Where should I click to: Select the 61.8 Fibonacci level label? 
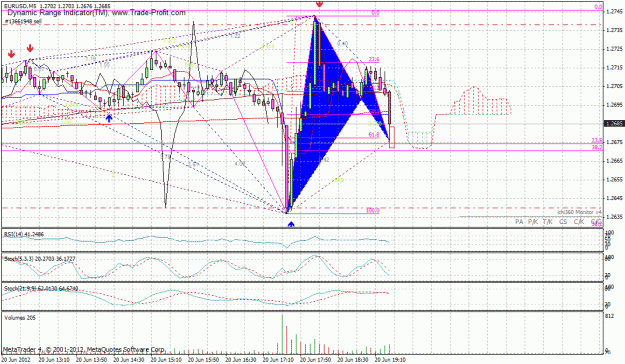(x=374, y=135)
